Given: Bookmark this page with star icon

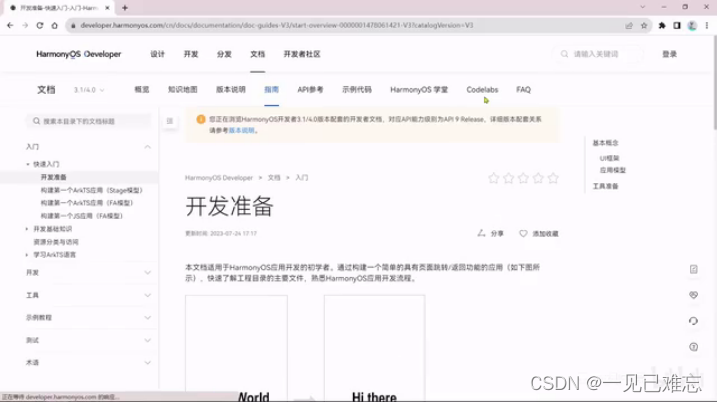Looking at the screenshot, I should pos(644,26).
